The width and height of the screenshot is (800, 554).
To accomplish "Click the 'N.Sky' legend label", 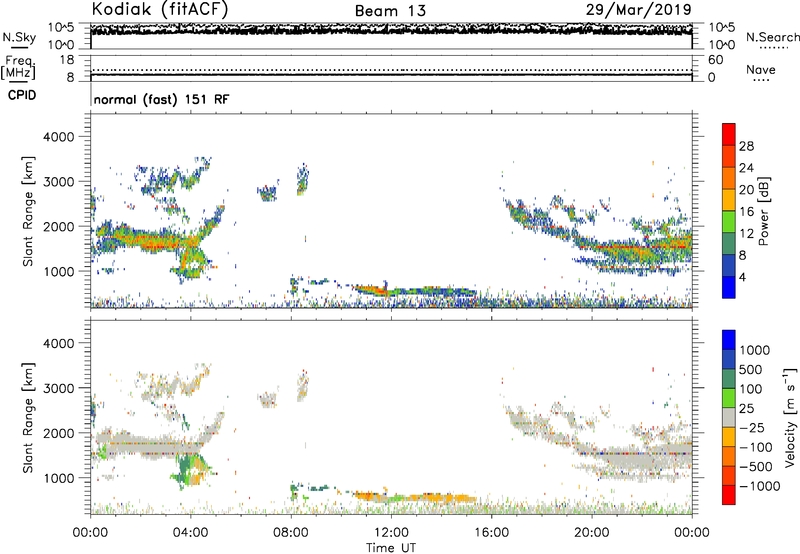I will click(19, 37).
